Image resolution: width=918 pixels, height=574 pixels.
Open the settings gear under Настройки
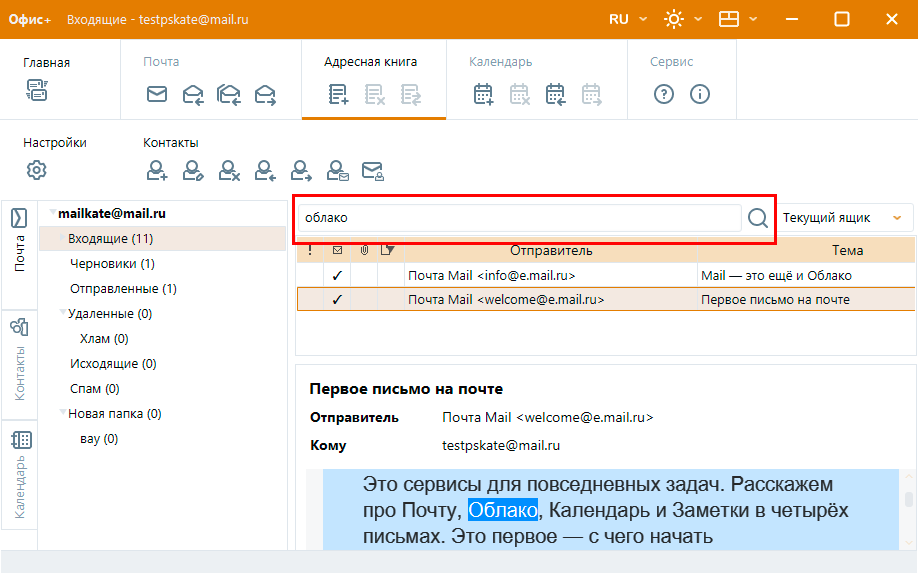pyautogui.click(x=37, y=170)
